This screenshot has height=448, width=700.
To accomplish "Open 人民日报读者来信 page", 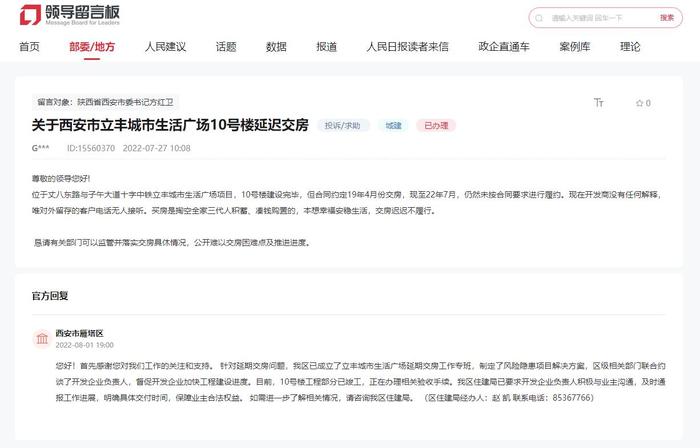I will [407, 46].
